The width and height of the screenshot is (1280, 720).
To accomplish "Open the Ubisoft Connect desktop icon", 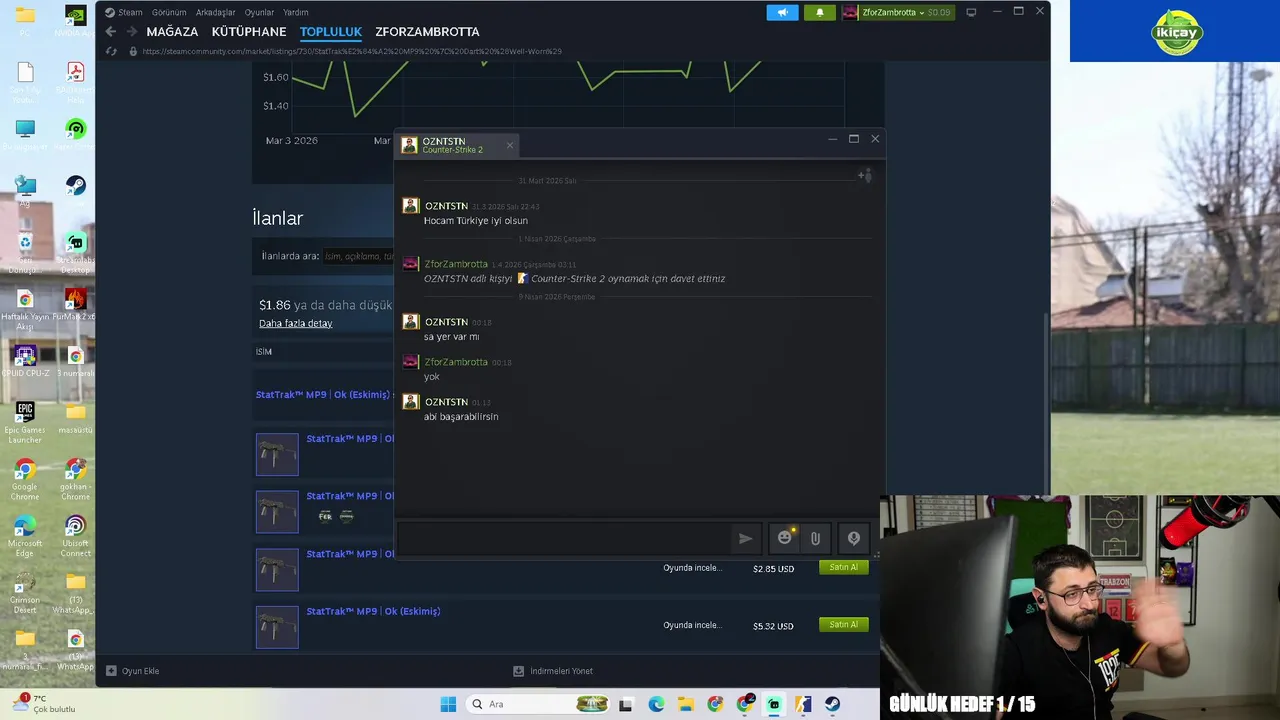I will pyautogui.click(x=75, y=537).
